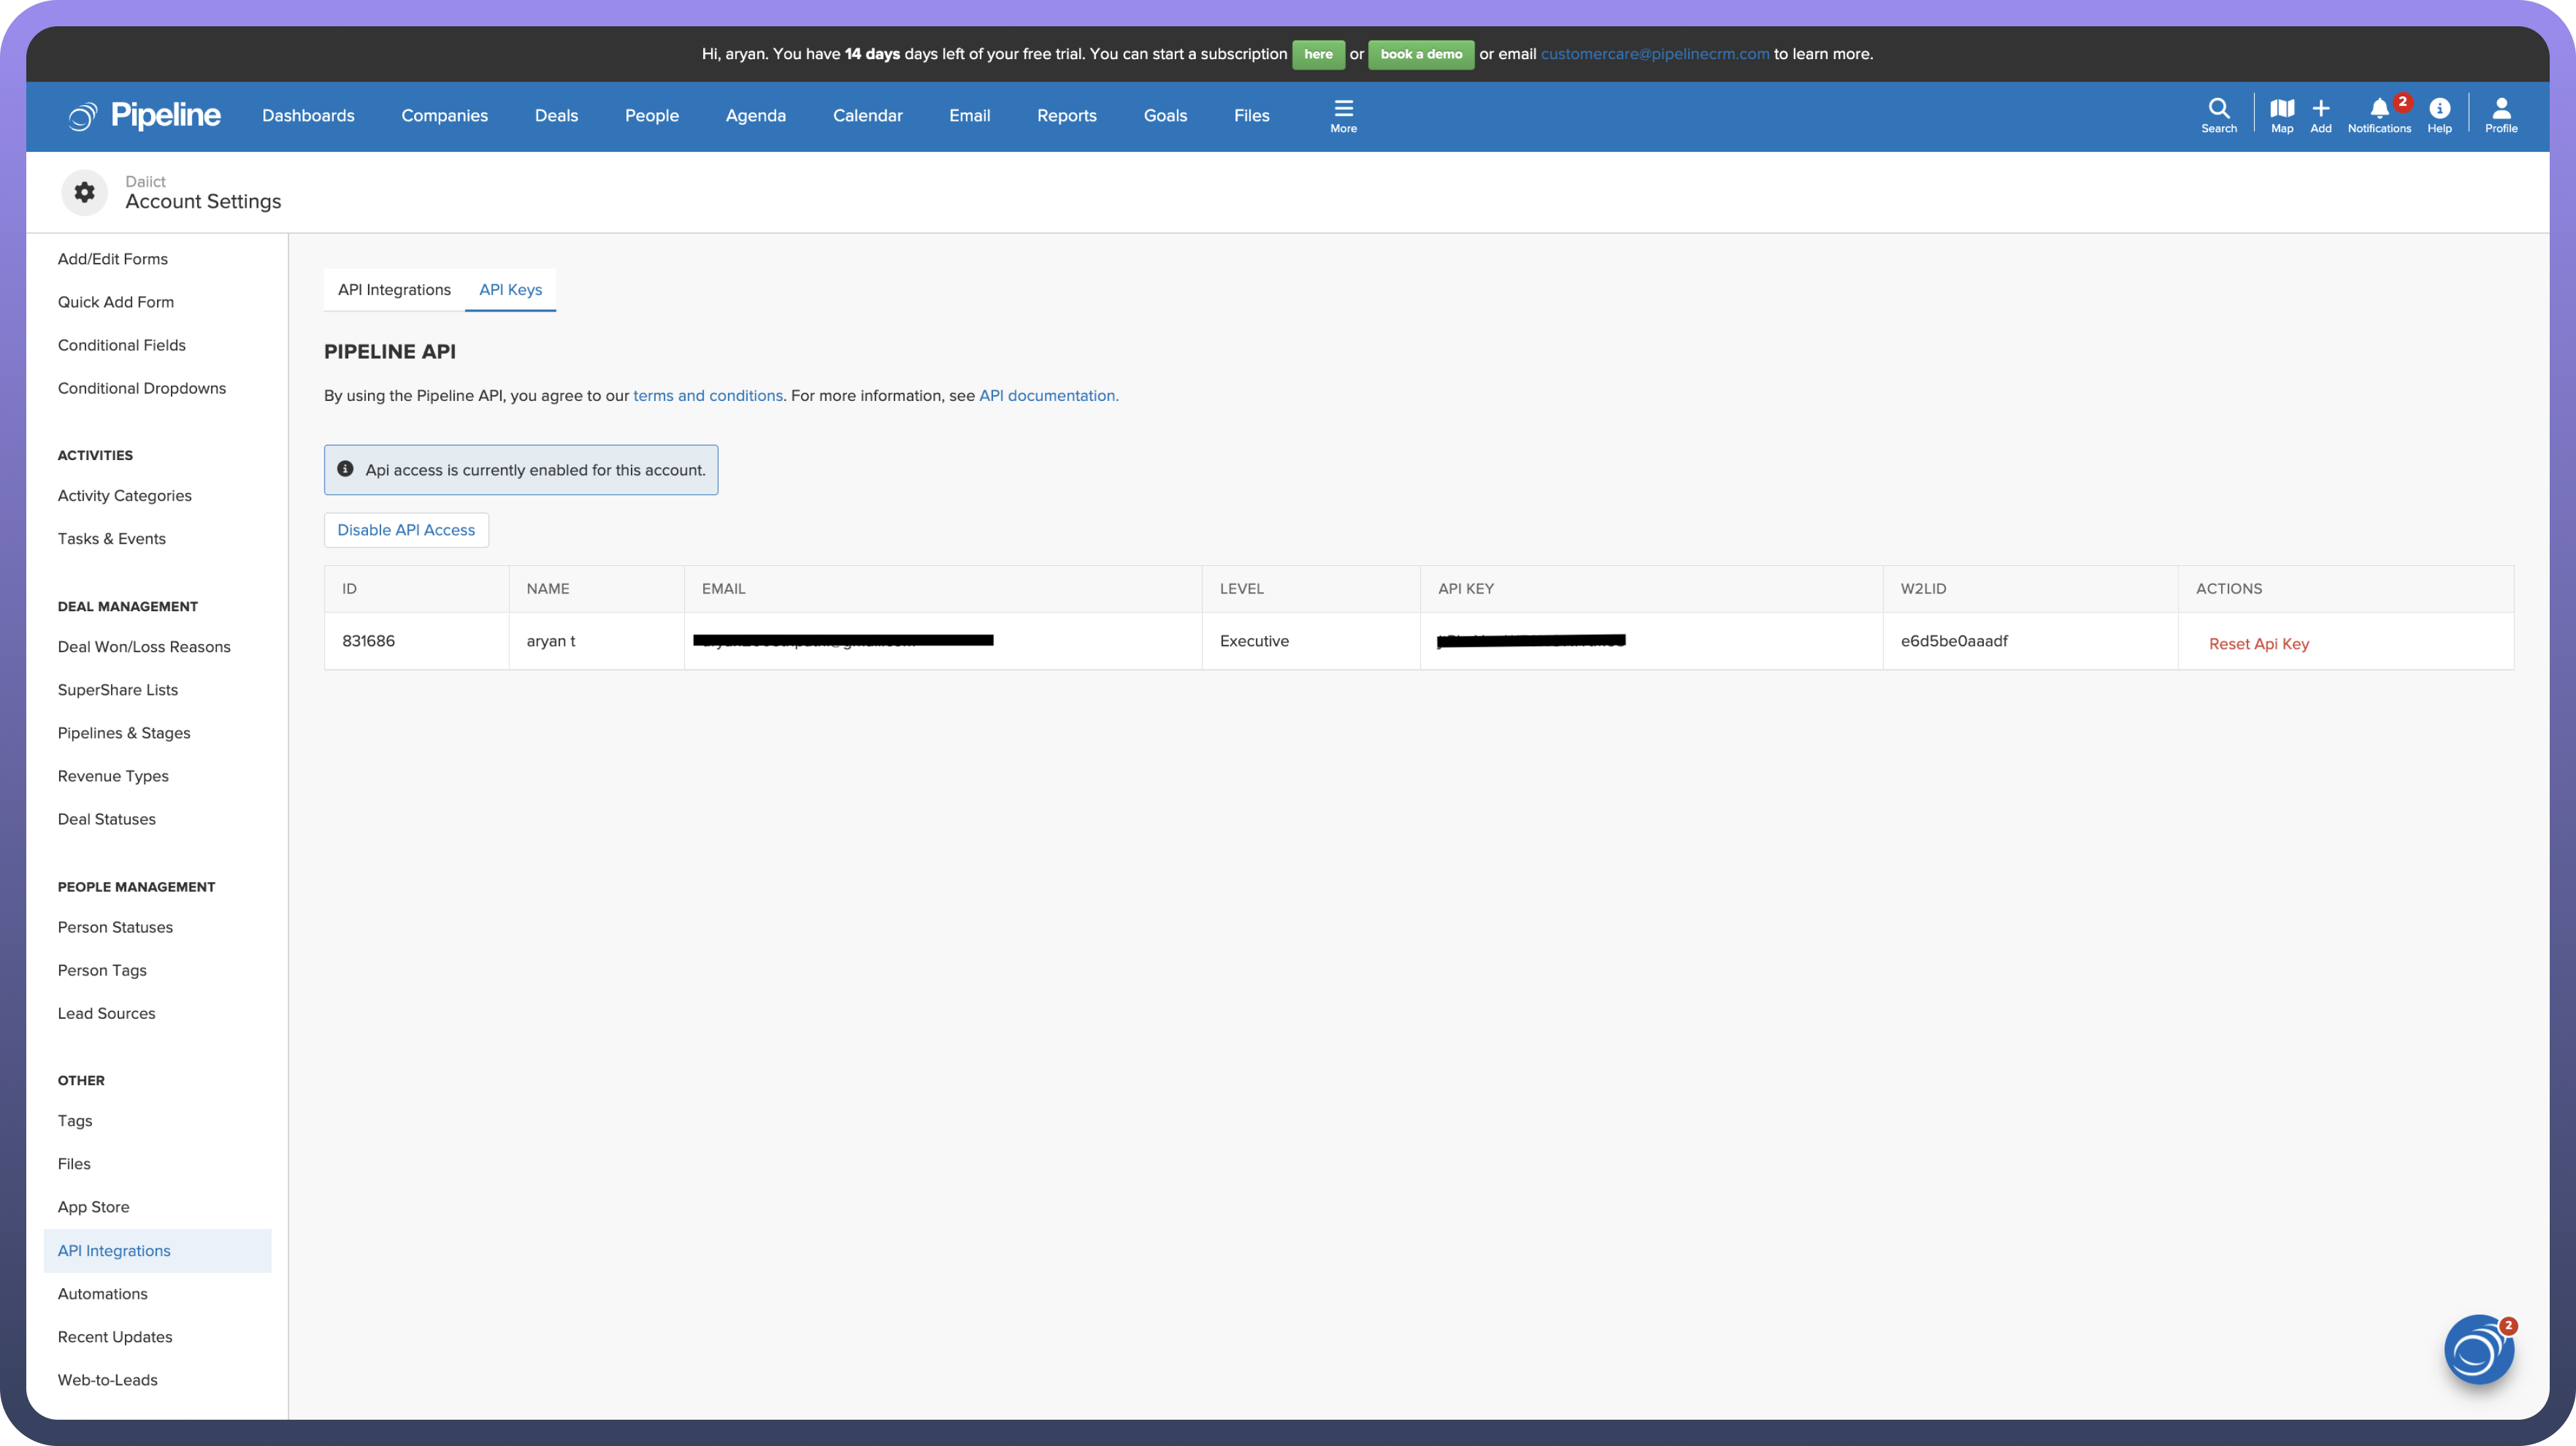Viewport: 2576px width, 1446px height.
Task: Open the terms and conditions link
Action: (707, 396)
